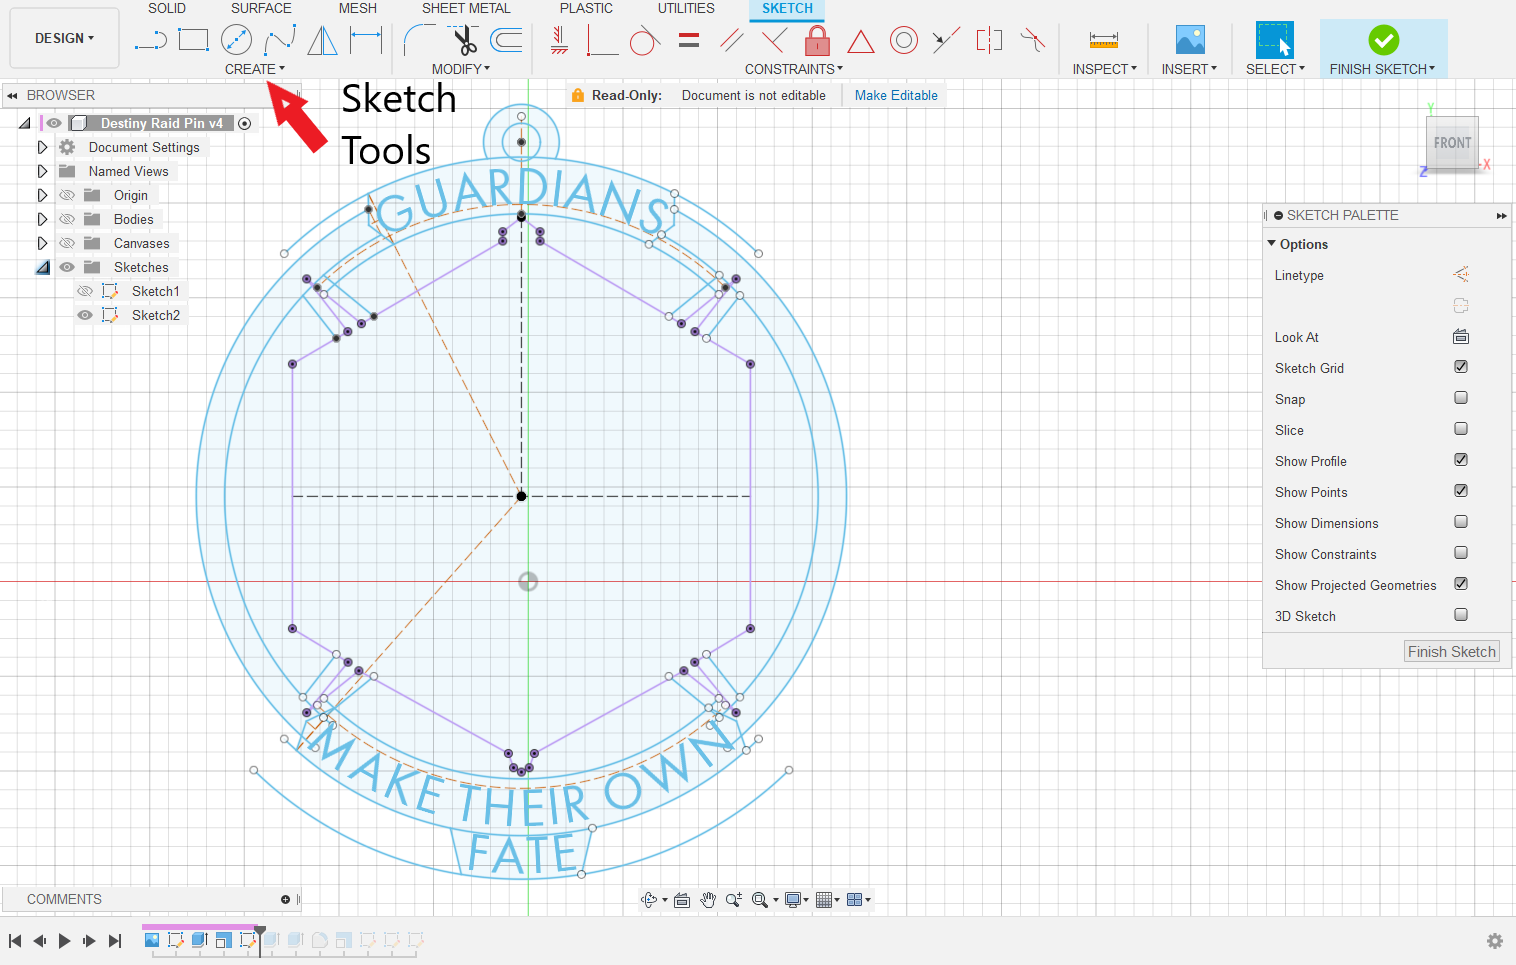Activate the Pan tool in navigation bar
This screenshot has width=1516, height=965.
click(x=708, y=899)
